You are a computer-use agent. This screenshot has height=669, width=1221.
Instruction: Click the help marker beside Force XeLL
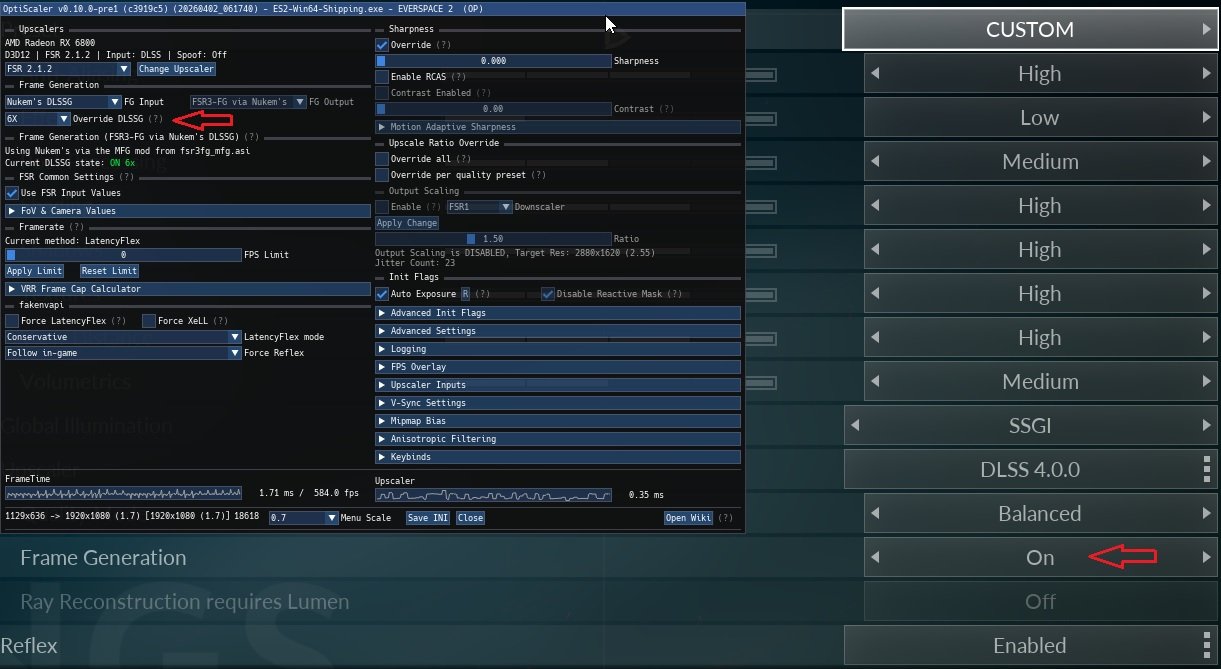coord(220,321)
